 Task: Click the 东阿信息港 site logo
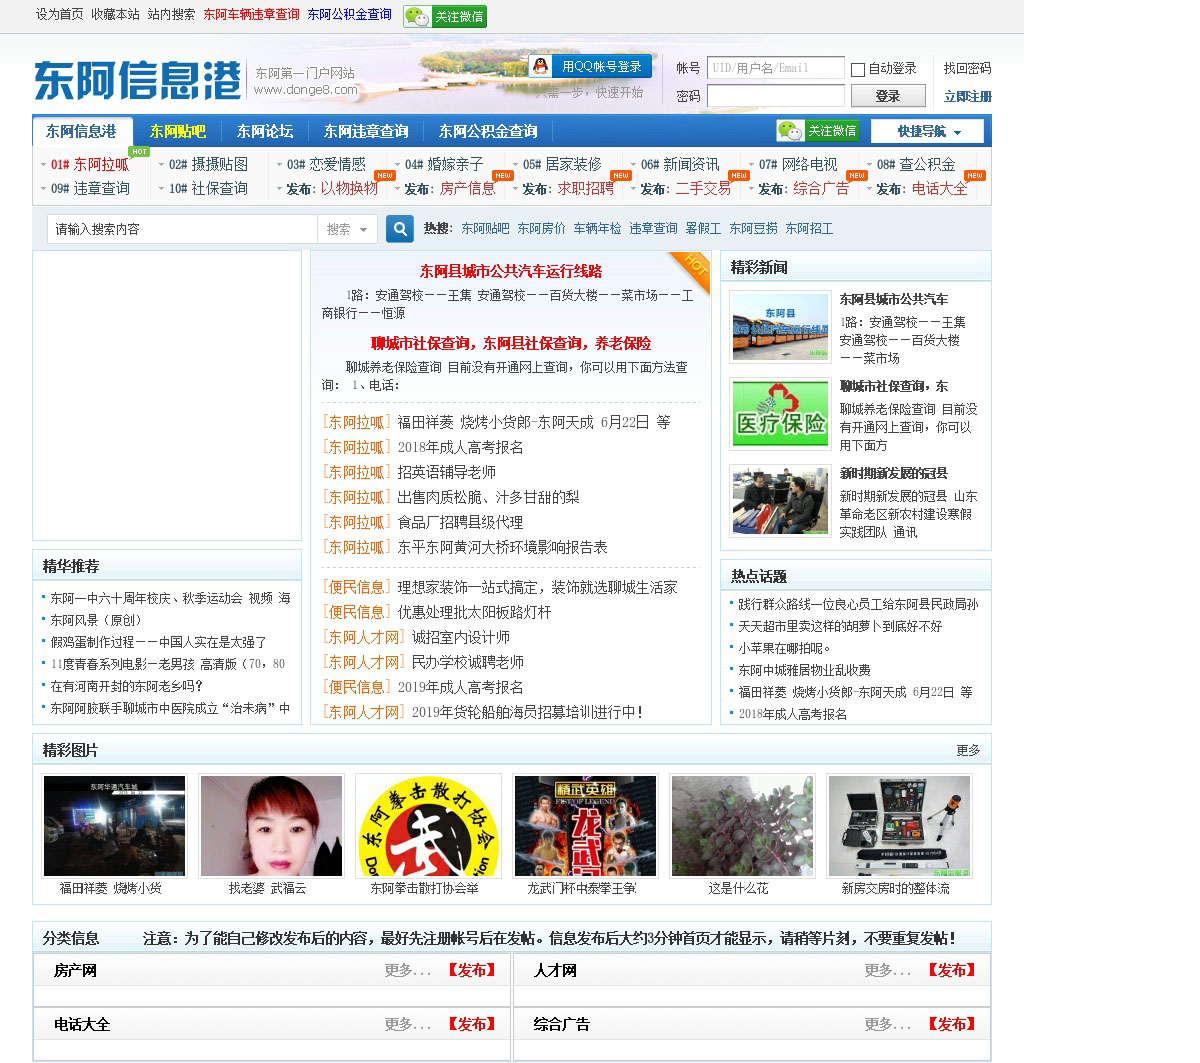(137, 80)
